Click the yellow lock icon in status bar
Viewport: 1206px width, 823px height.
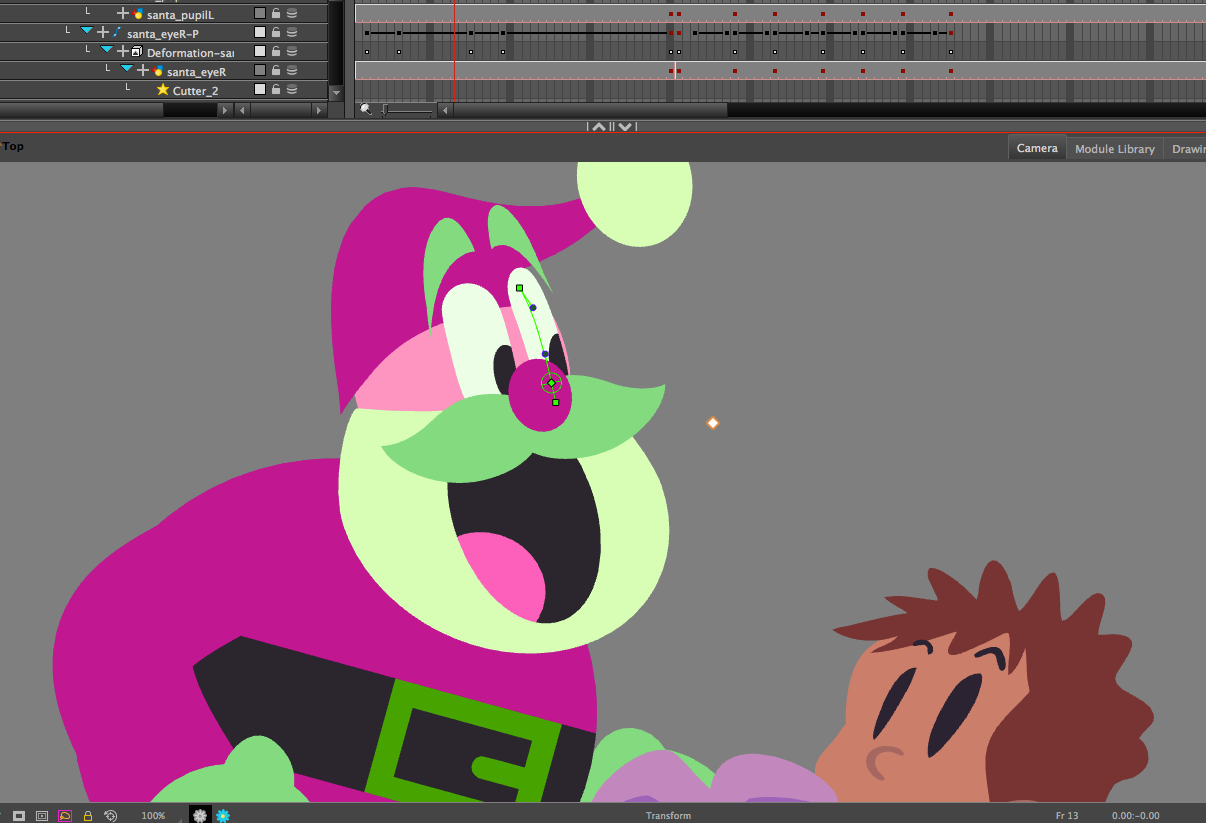(x=88, y=816)
